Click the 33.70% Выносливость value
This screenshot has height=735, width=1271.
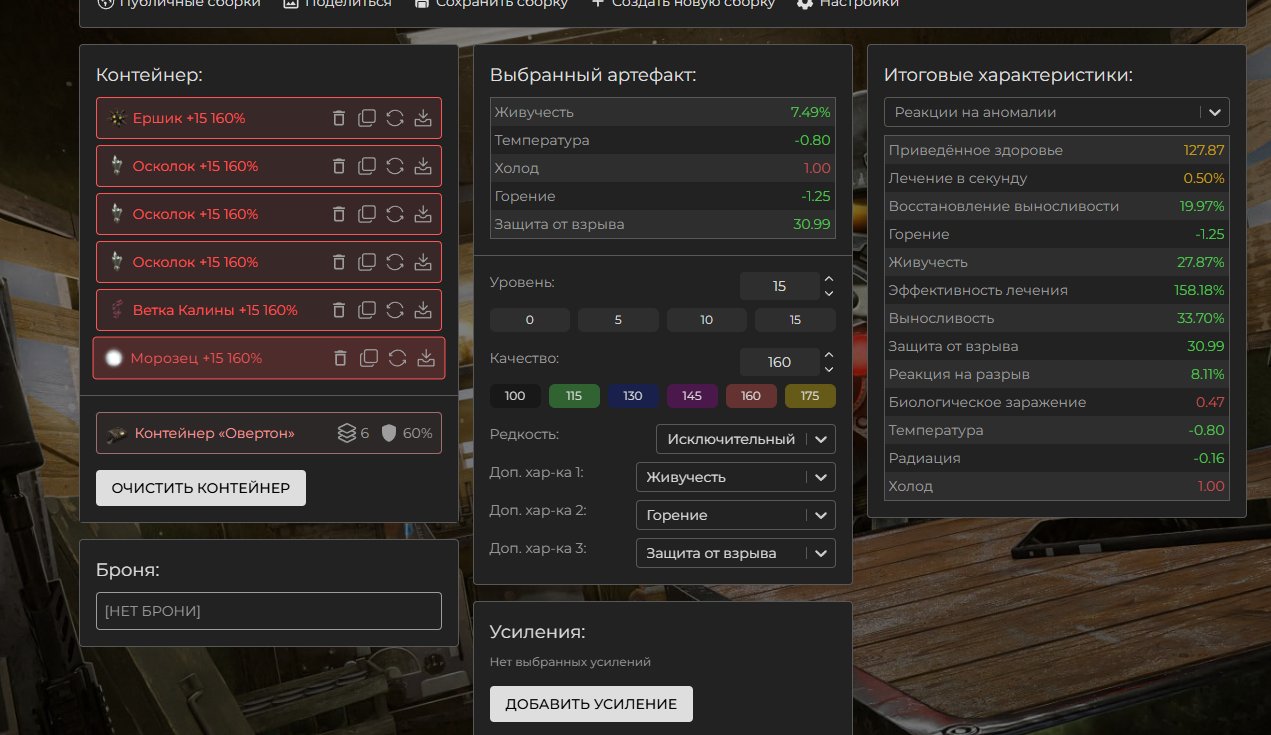click(1201, 318)
